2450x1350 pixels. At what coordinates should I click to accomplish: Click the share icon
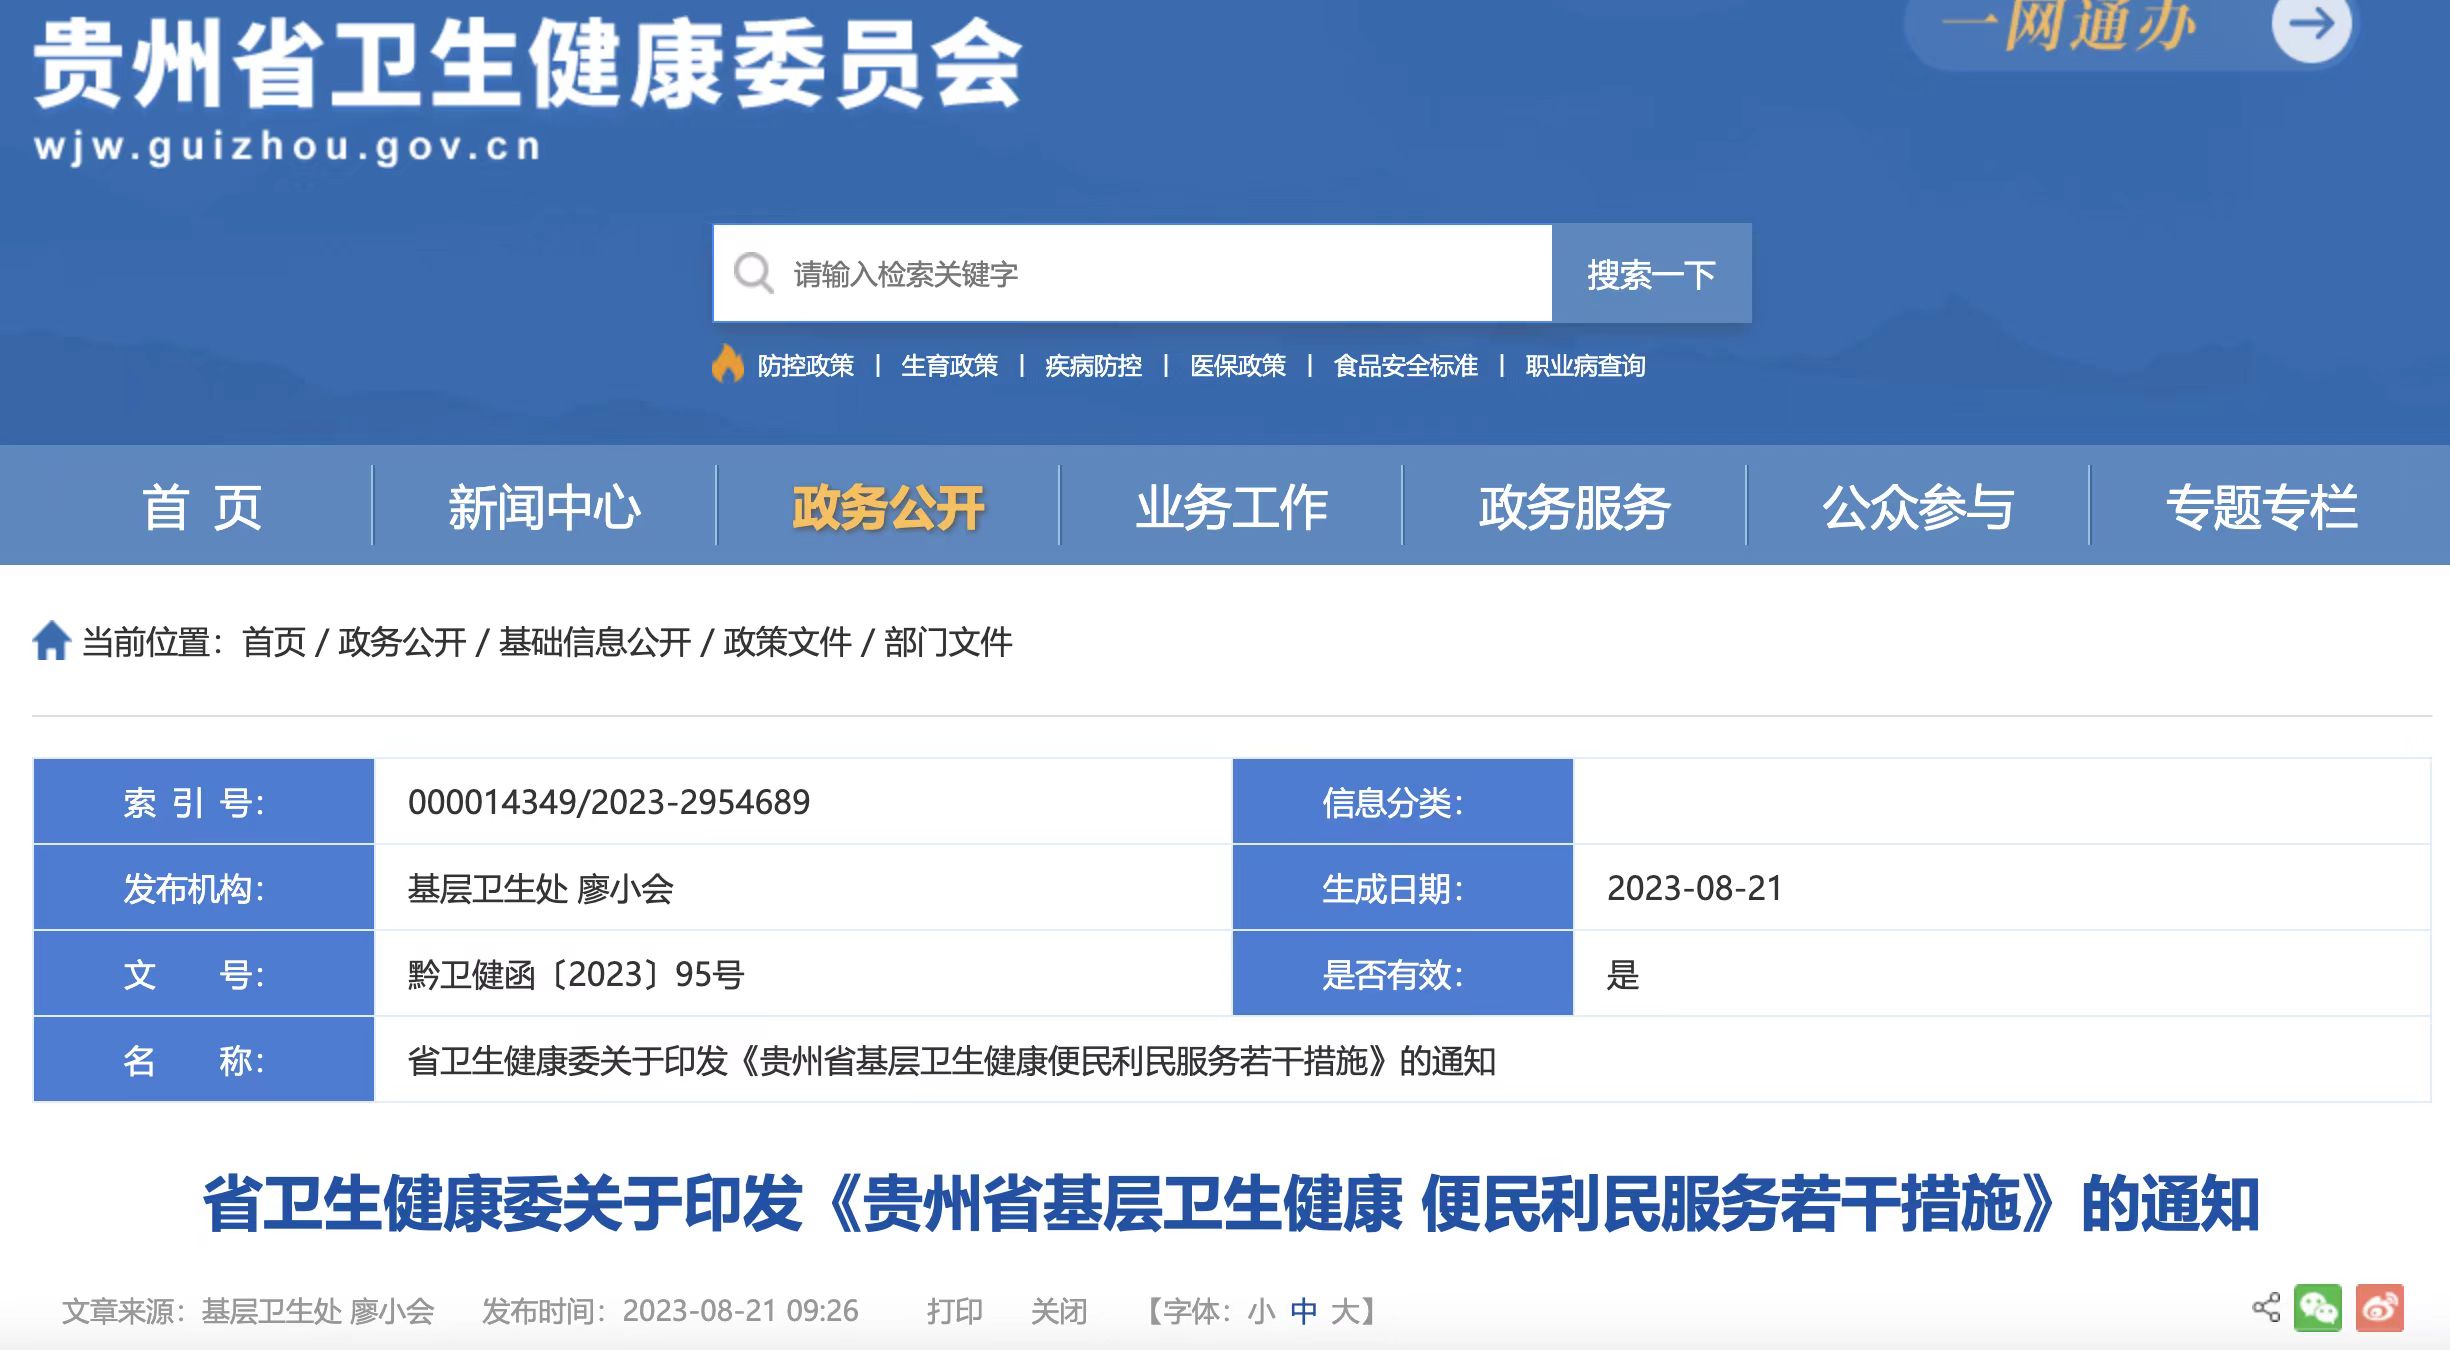pos(2266,1307)
